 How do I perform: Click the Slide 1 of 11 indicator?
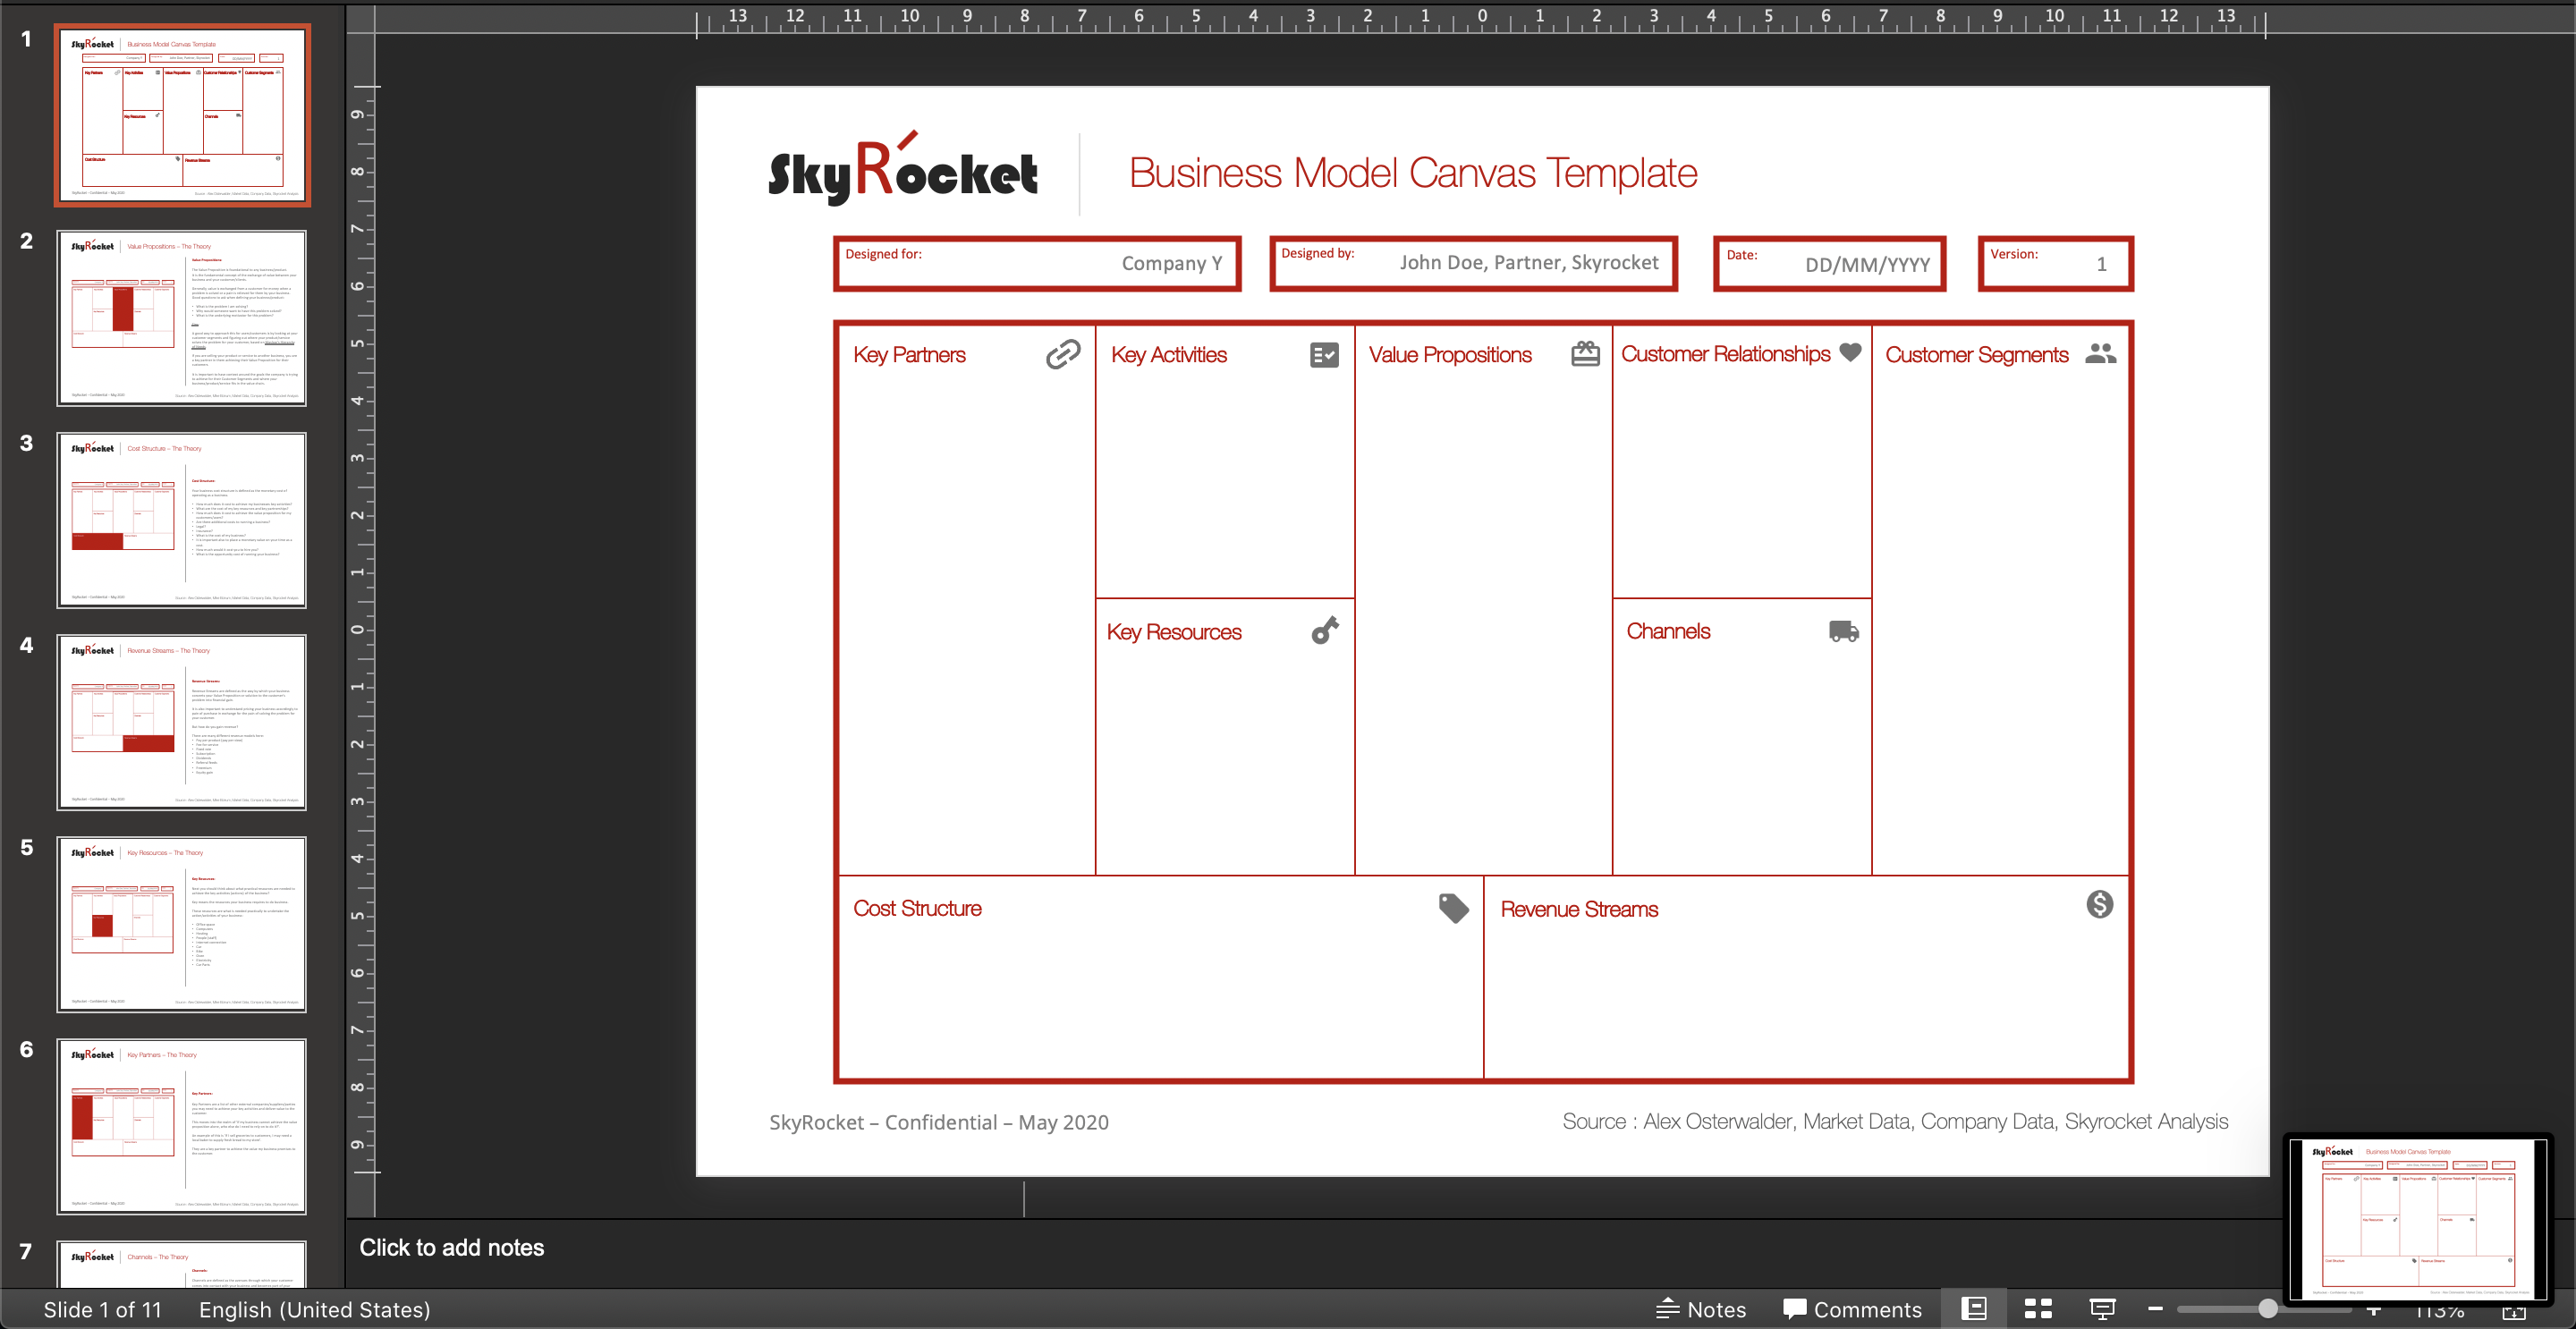(102, 1309)
